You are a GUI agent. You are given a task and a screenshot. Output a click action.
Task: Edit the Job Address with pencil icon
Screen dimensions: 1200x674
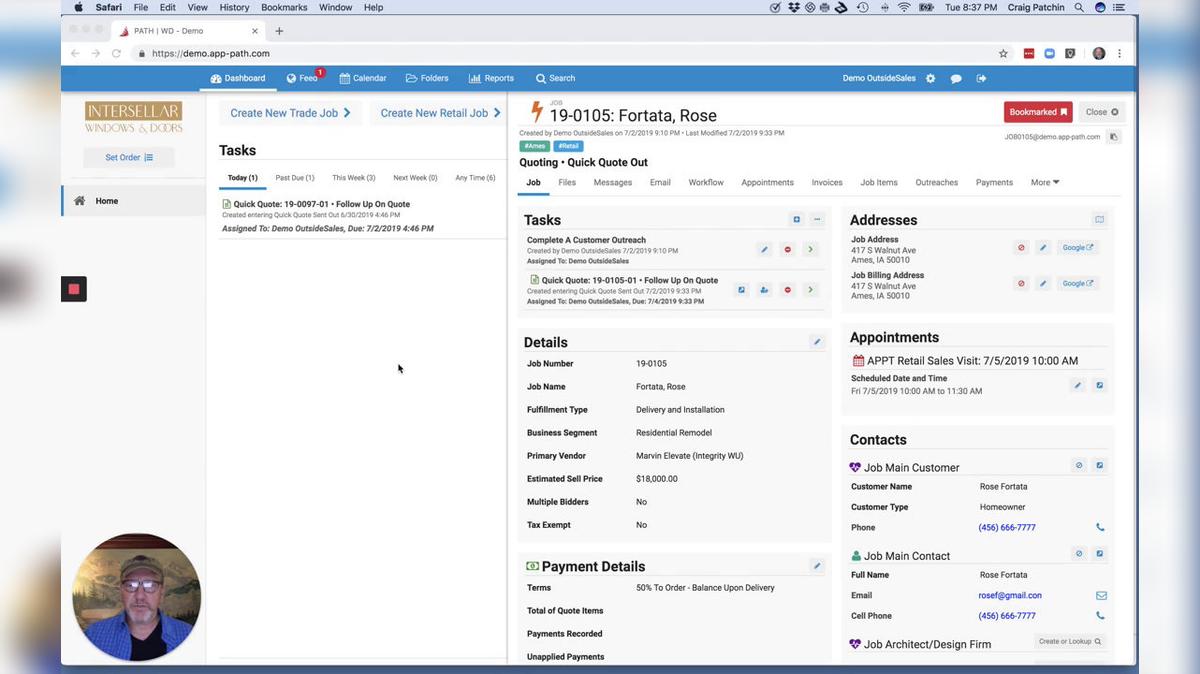click(1043, 247)
